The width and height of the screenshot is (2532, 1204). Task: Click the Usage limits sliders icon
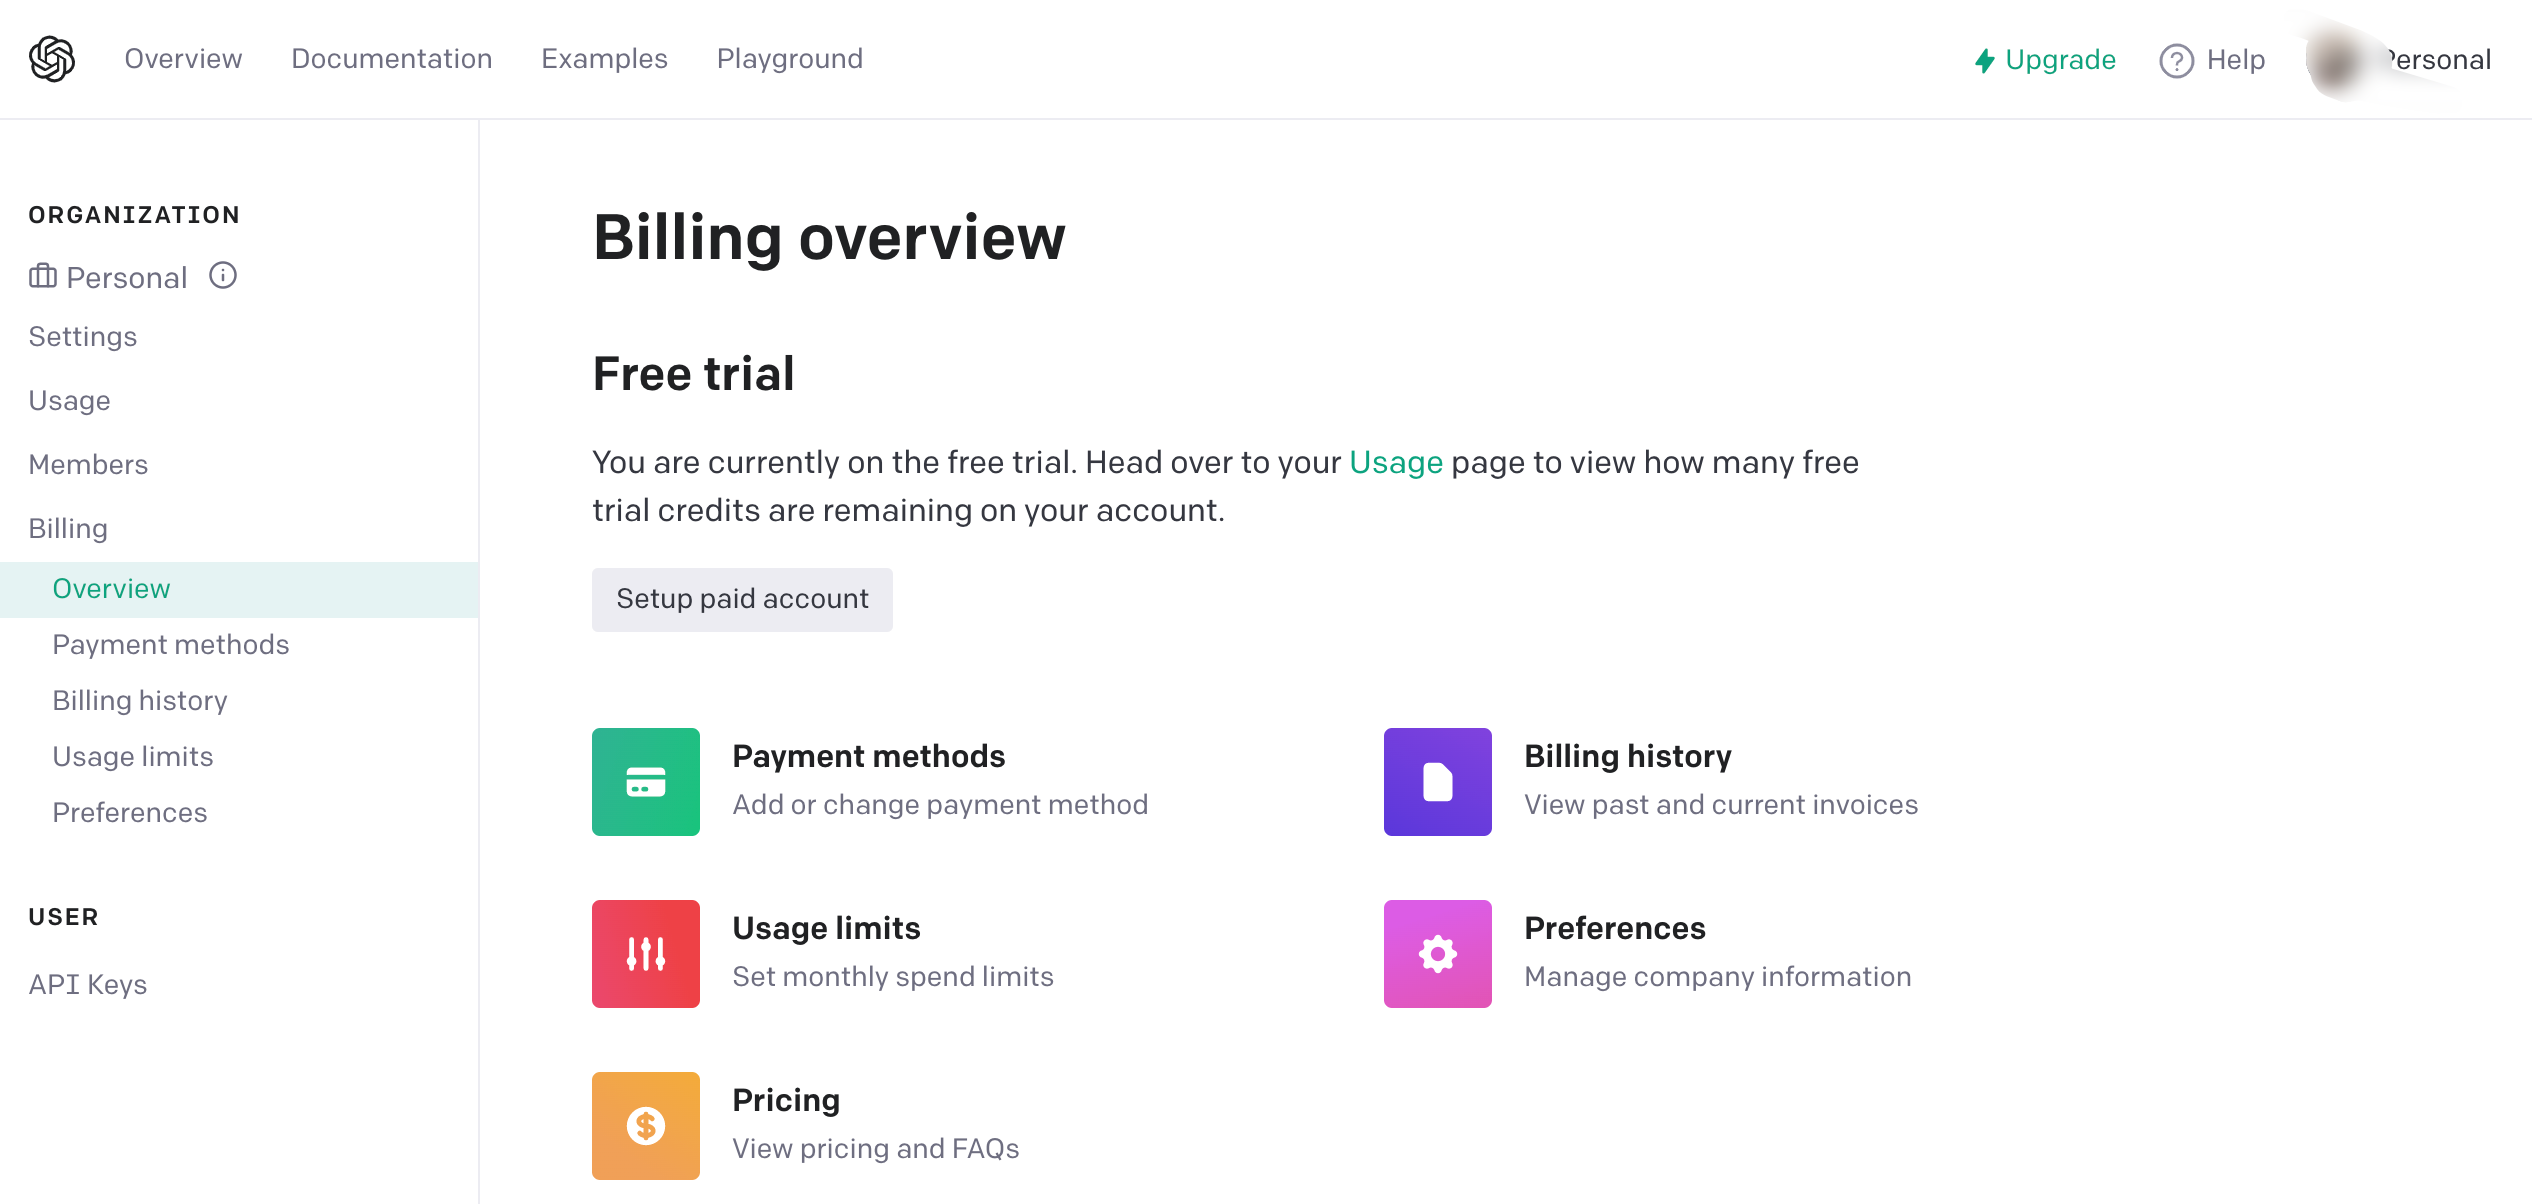coord(646,952)
